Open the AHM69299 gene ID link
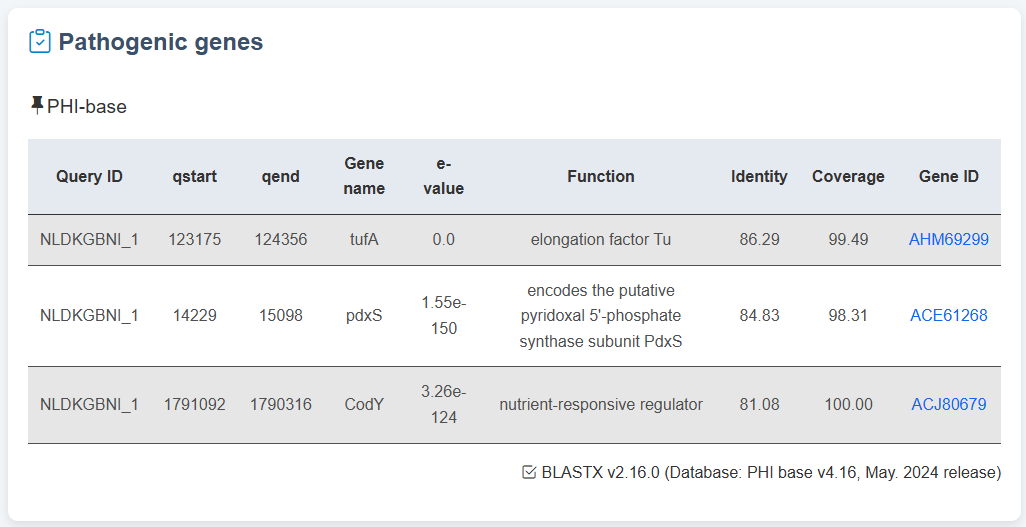This screenshot has width=1026, height=527. (x=948, y=240)
